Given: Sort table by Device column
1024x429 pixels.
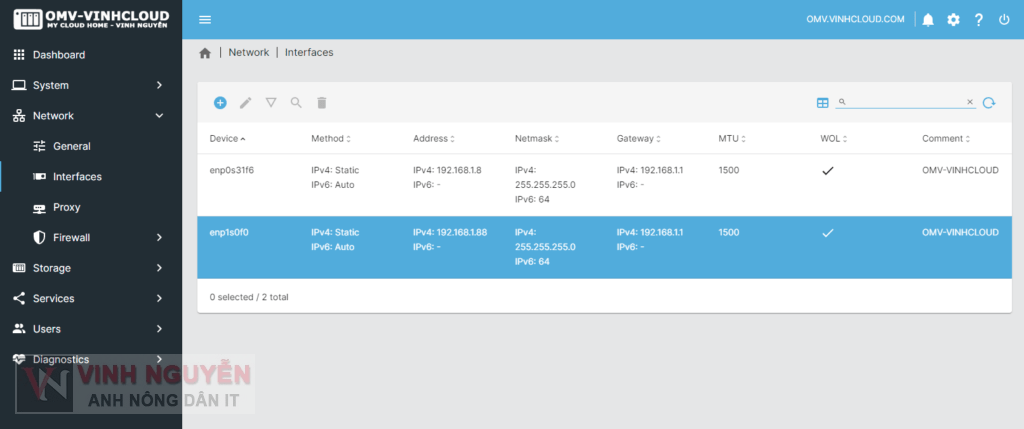Looking at the screenshot, I should [x=227, y=138].
